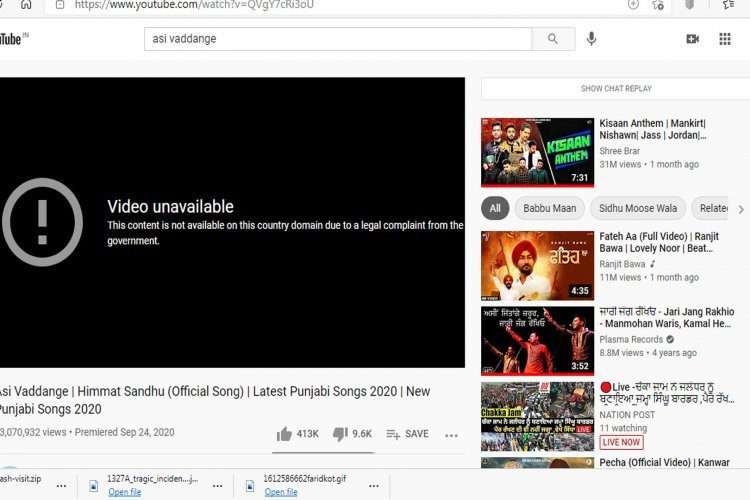The image size is (750, 500).
Task: Click the YouTube logo
Action: click(12, 39)
